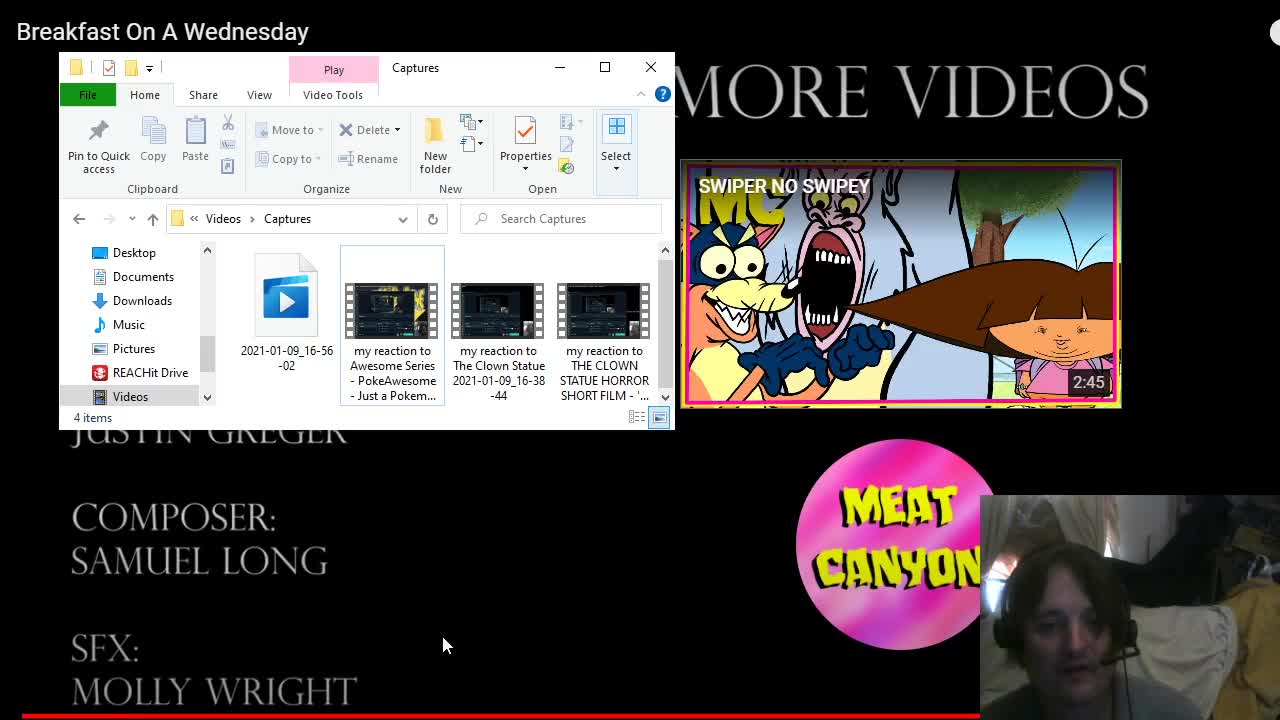Select the 2021-01-09_16-56-02 video file
The width and height of the screenshot is (1280, 720).
(286, 313)
